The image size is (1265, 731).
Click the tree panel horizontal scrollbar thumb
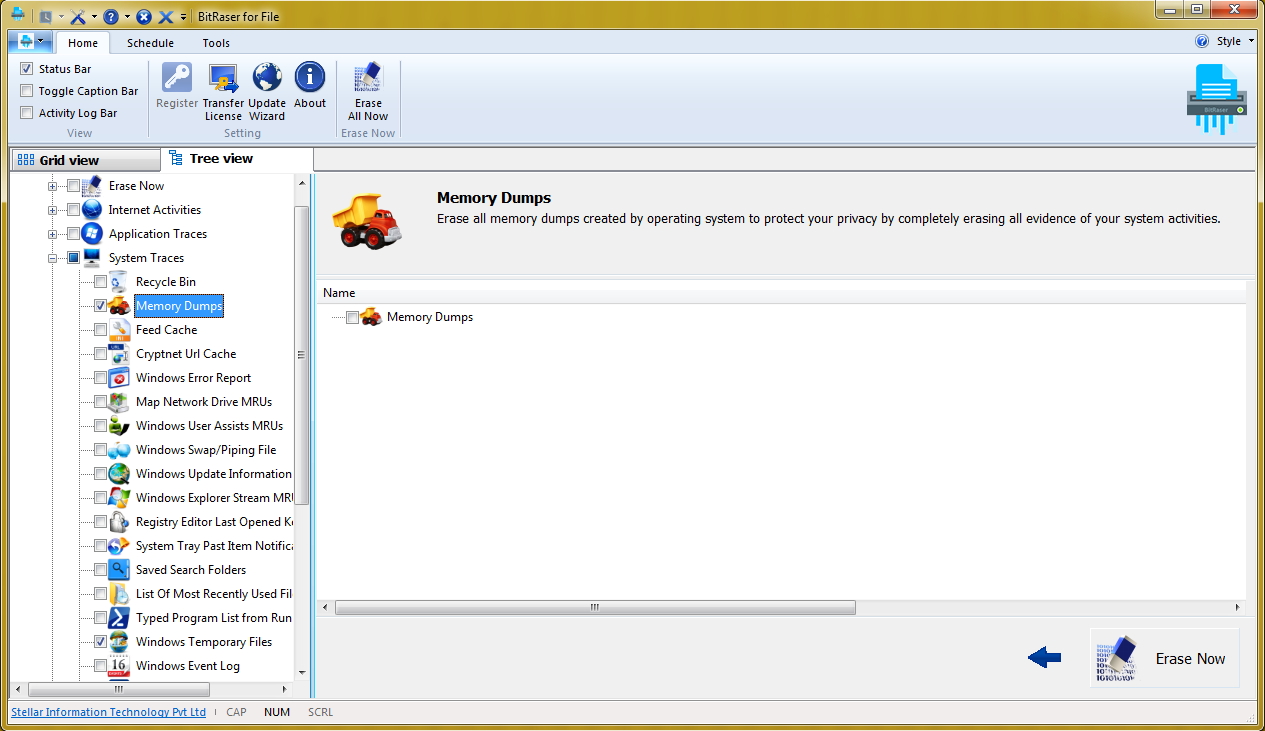click(119, 690)
